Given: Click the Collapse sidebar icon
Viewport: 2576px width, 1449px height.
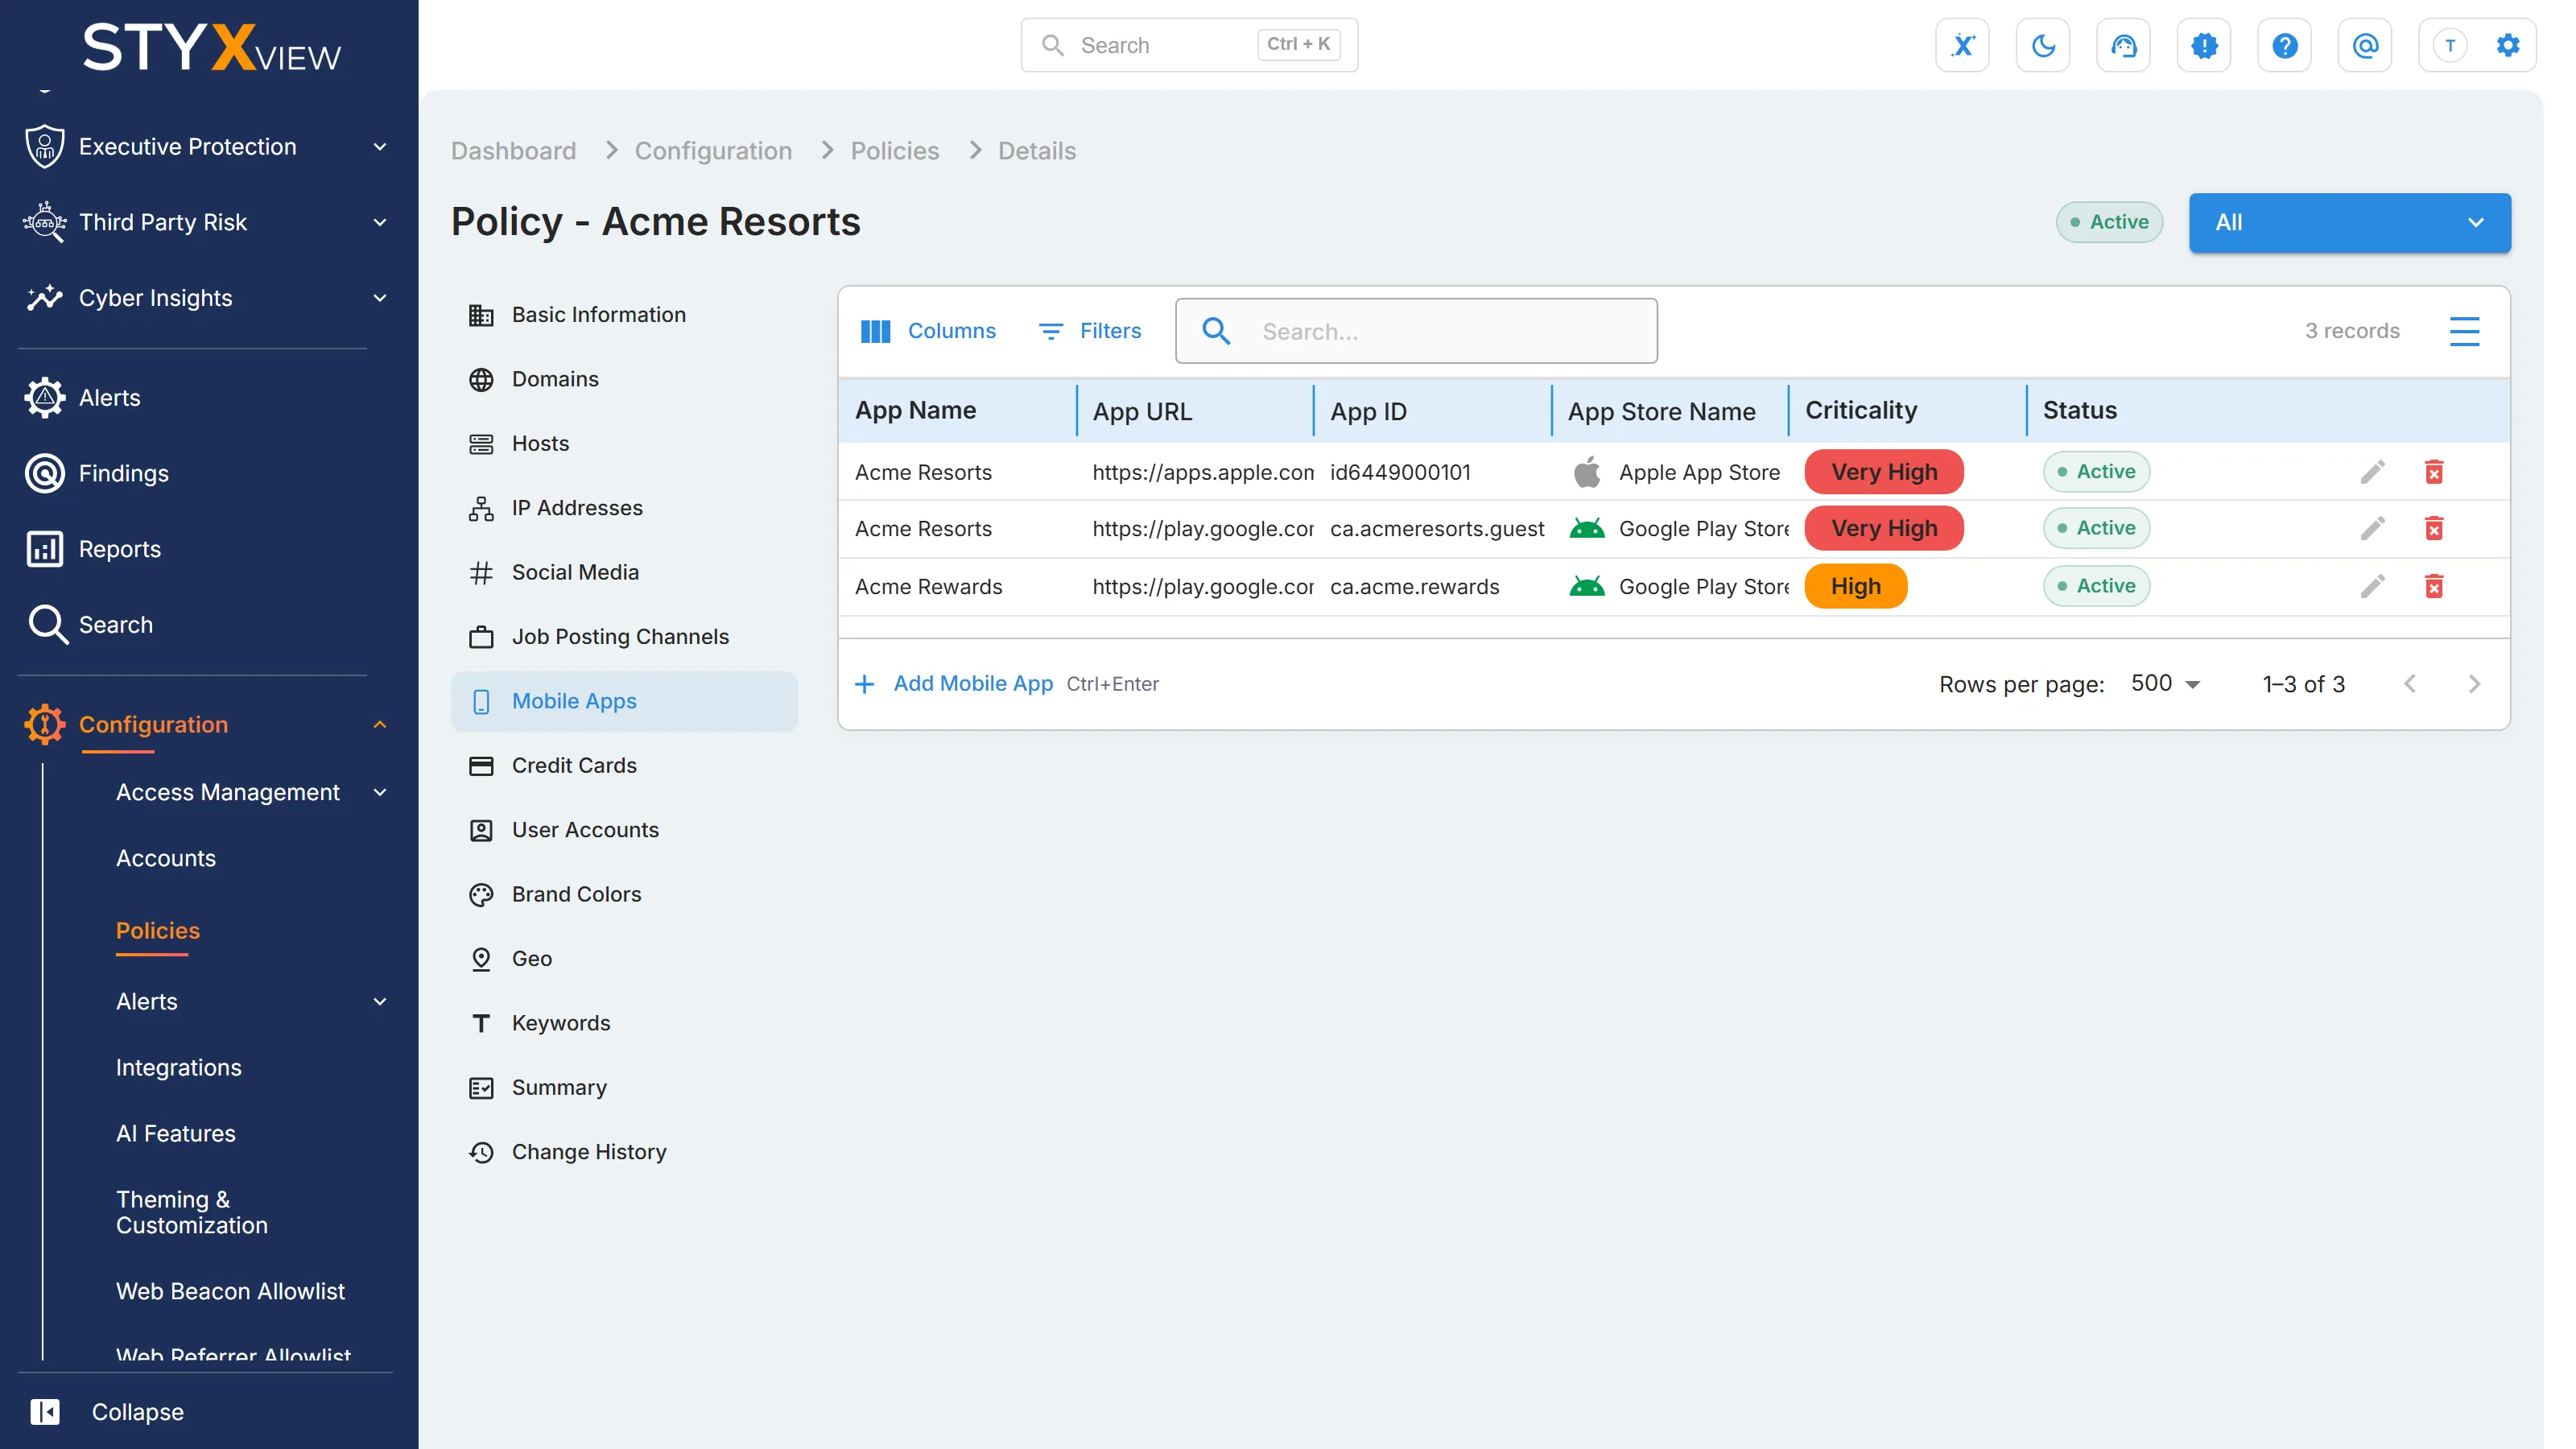Looking at the screenshot, I should tap(45, 1411).
